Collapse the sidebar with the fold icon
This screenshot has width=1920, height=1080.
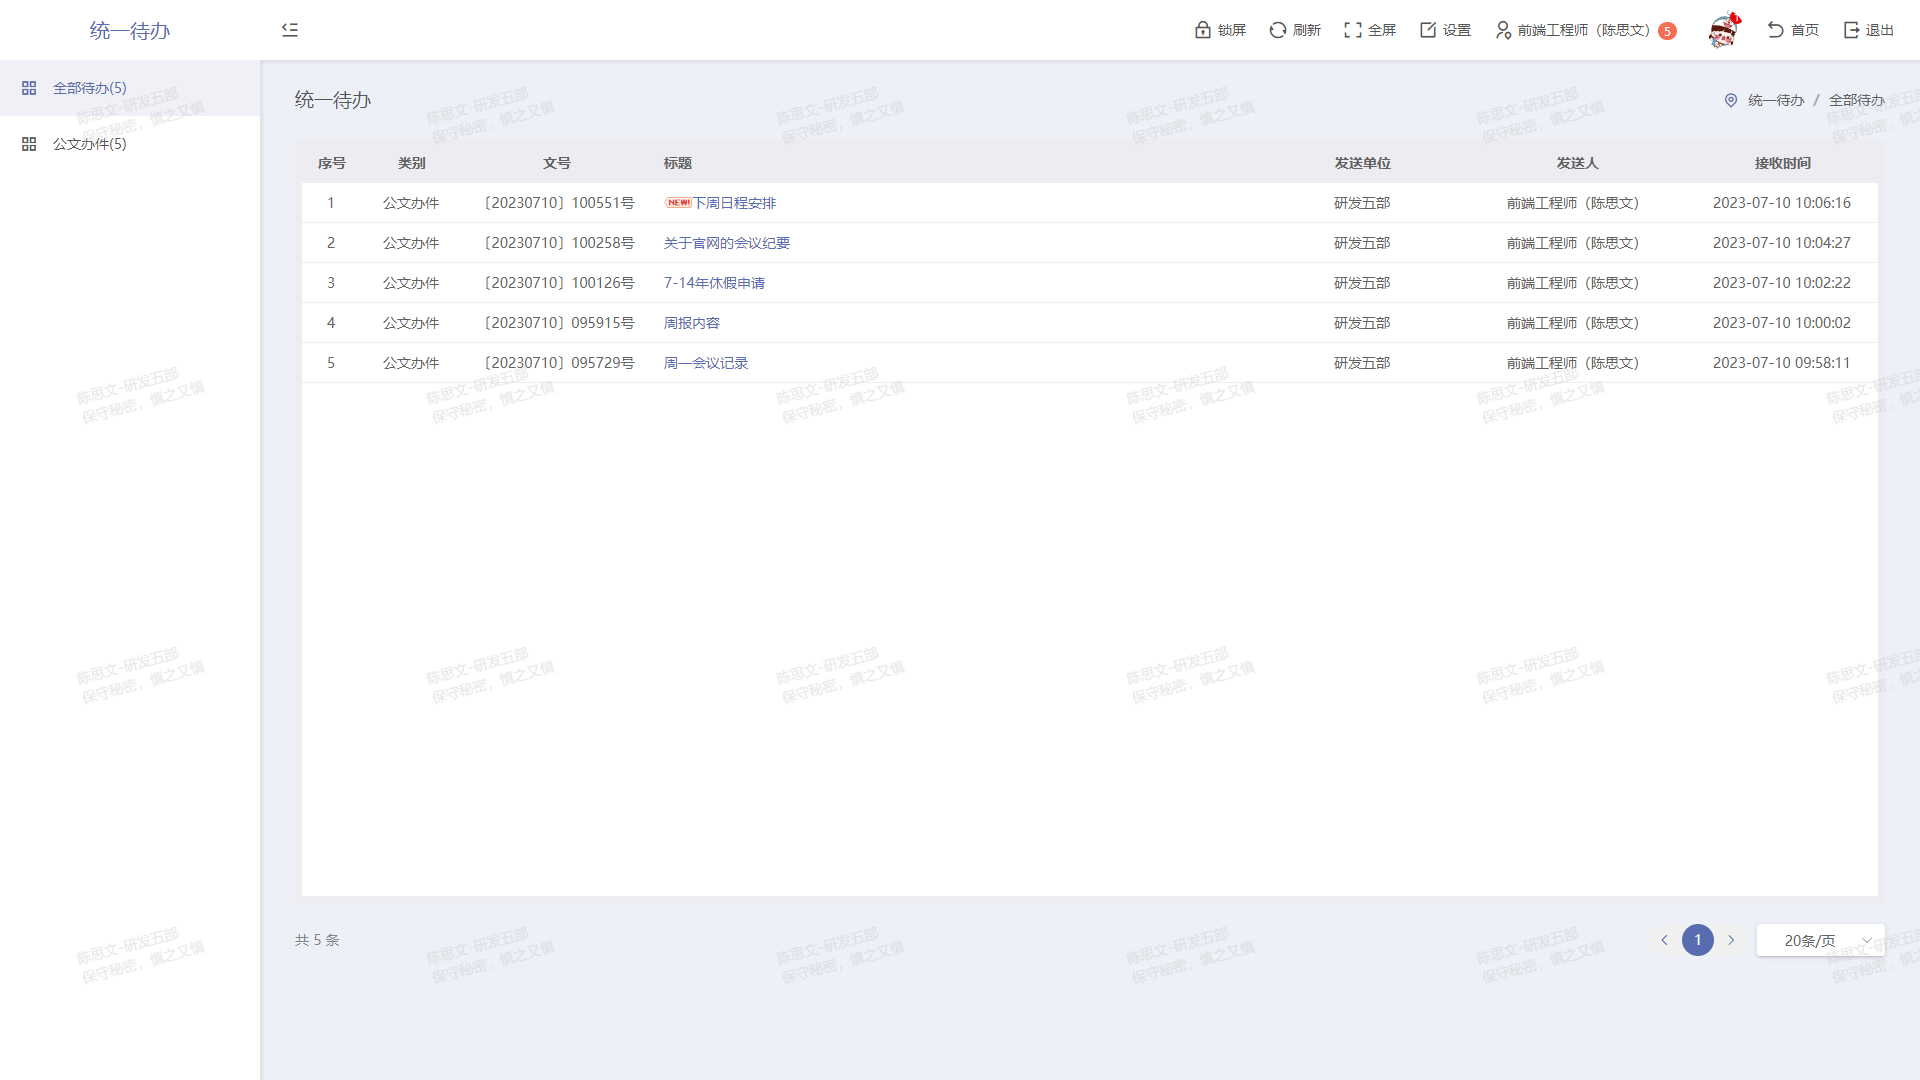tap(290, 30)
